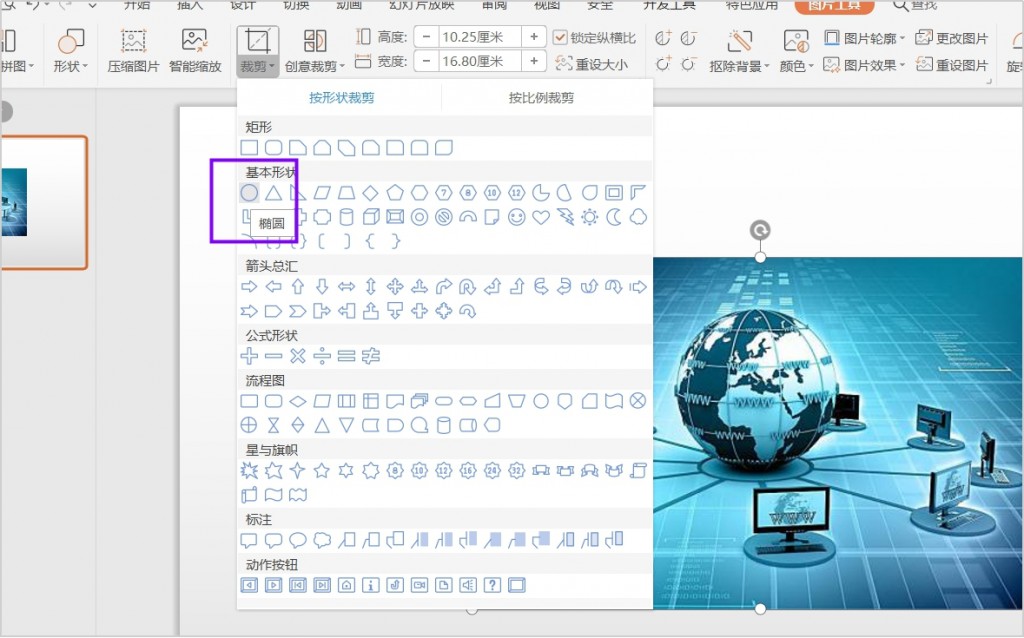Select the hexagon crop shape
1024x638 pixels.
419,193
